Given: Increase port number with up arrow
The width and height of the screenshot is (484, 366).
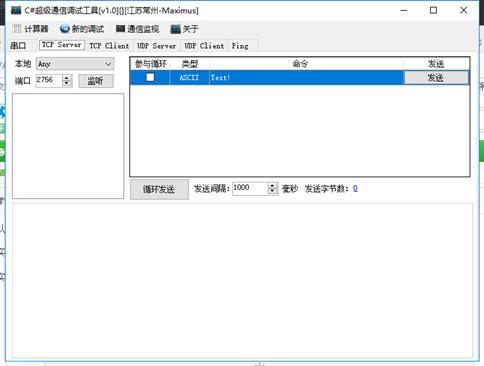Looking at the screenshot, I should 67,78.
